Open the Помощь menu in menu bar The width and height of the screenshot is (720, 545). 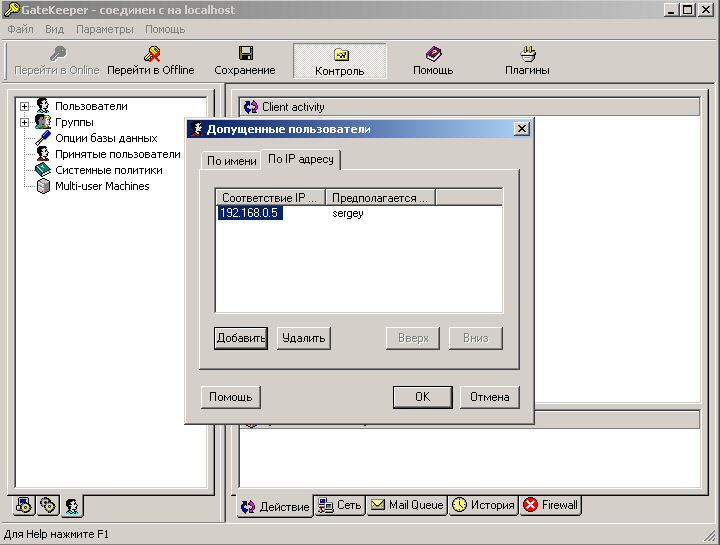click(165, 29)
